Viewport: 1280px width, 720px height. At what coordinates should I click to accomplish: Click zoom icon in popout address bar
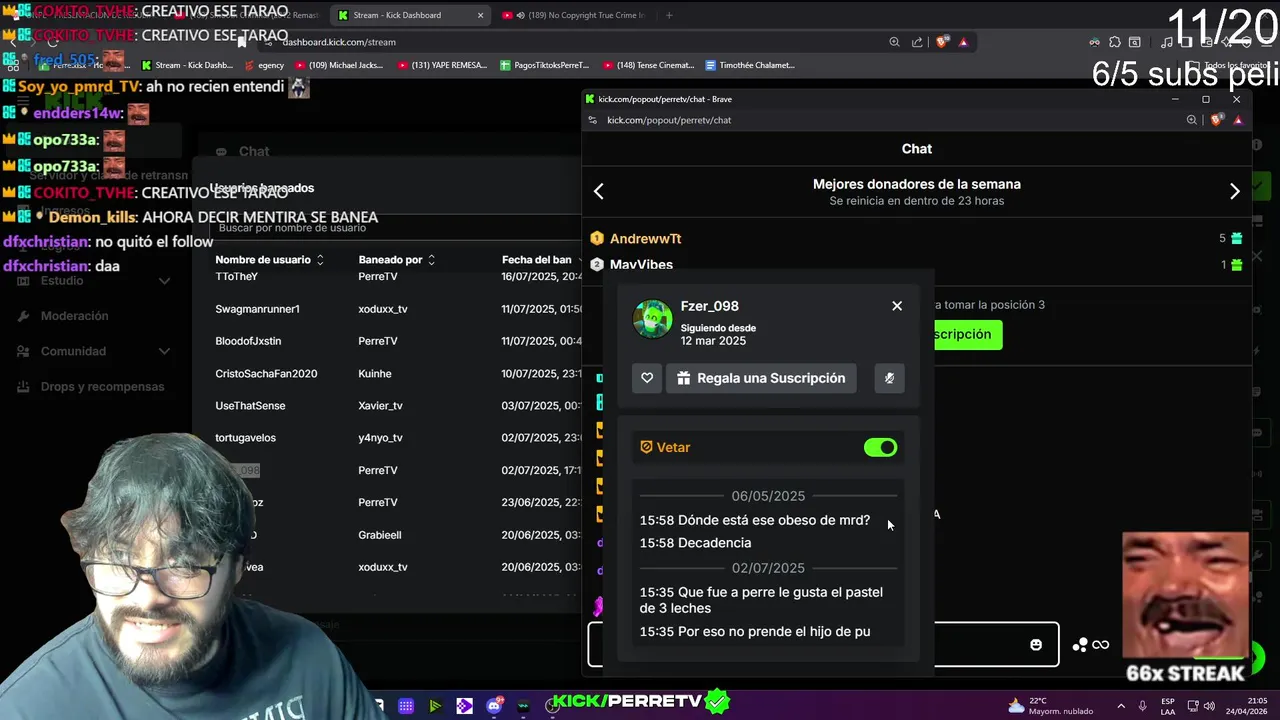1191,120
